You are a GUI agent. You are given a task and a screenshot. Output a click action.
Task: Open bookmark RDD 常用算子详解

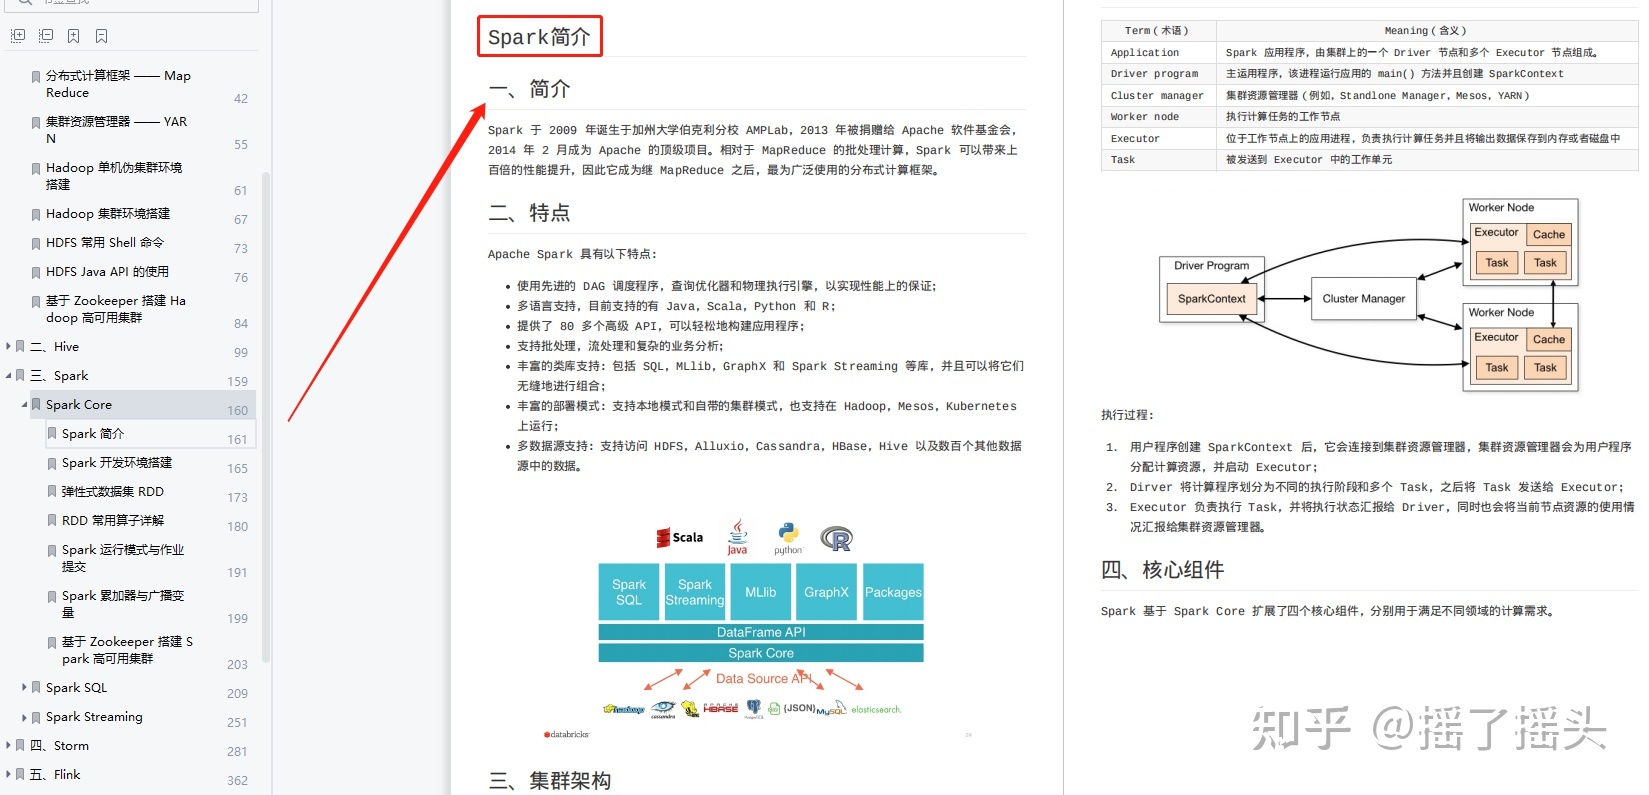pos(113,520)
